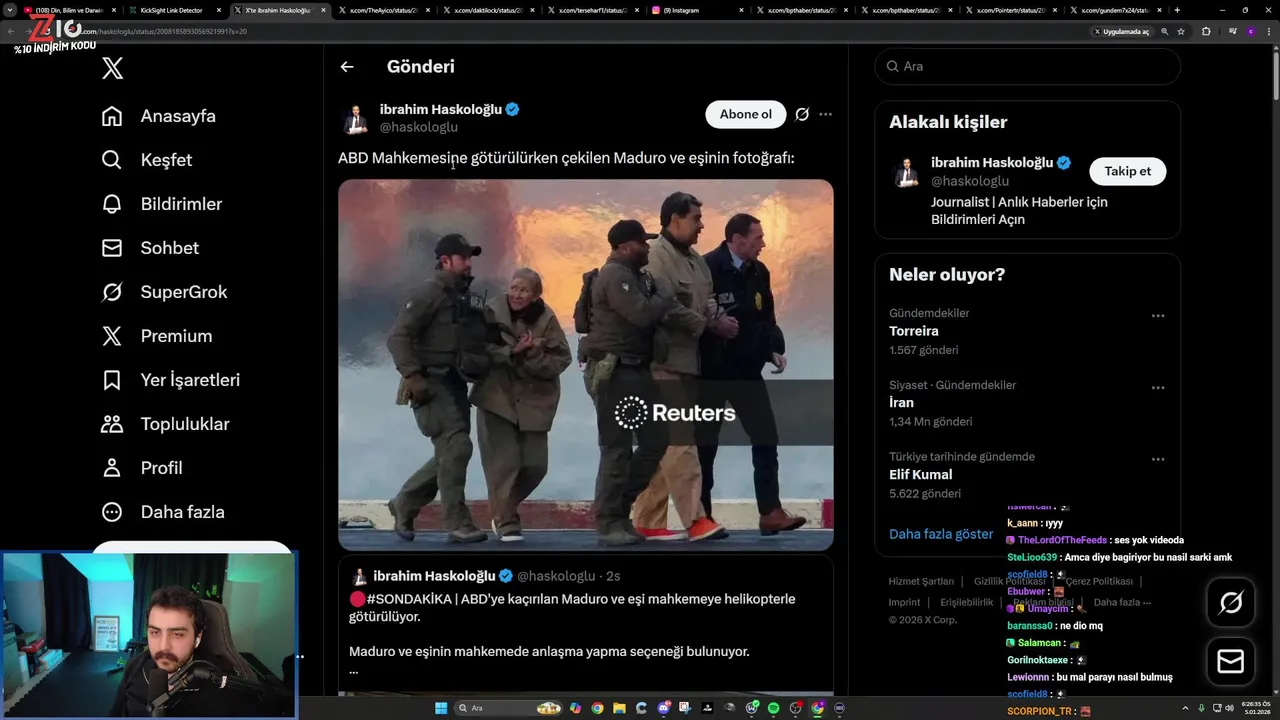Open the Keşfet explore page
The height and width of the screenshot is (720, 1280).
pyautogui.click(x=147, y=160)
